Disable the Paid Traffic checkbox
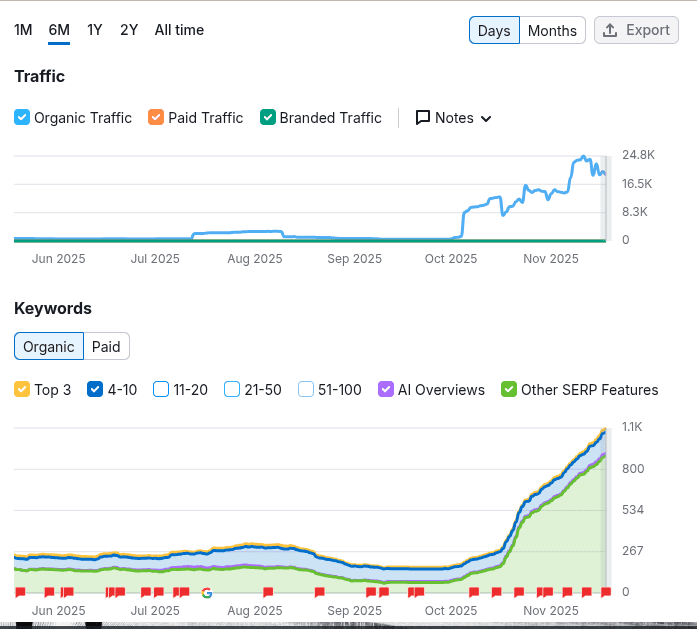The image size is (697, 629). 156,118
